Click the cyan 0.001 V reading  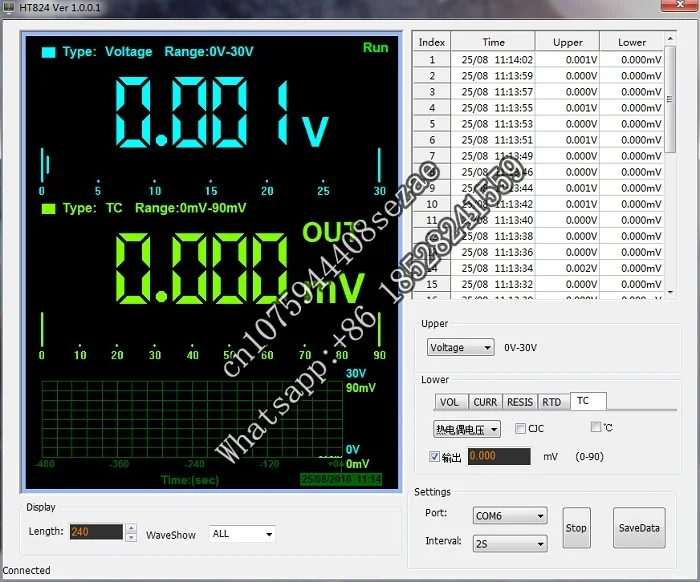tap(222, 112)
